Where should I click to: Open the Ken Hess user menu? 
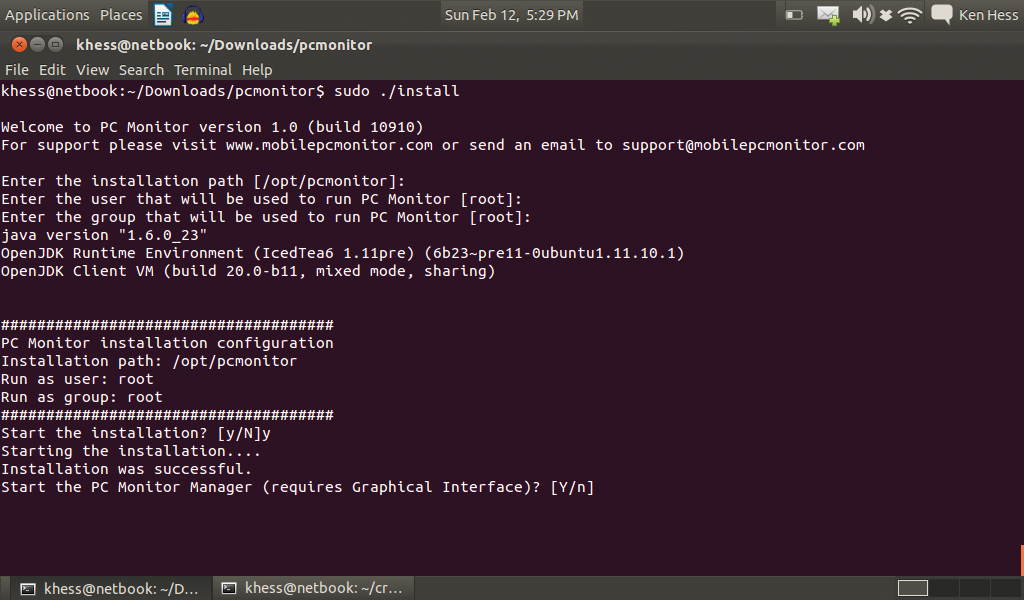pyautogui.click(x=988, y=15)
